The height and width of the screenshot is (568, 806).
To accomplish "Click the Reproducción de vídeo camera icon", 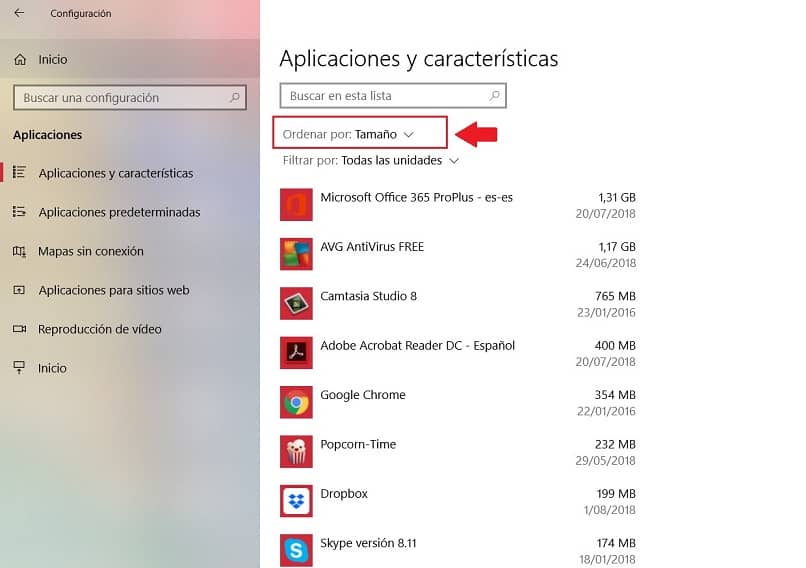I will tap(20, 328).
